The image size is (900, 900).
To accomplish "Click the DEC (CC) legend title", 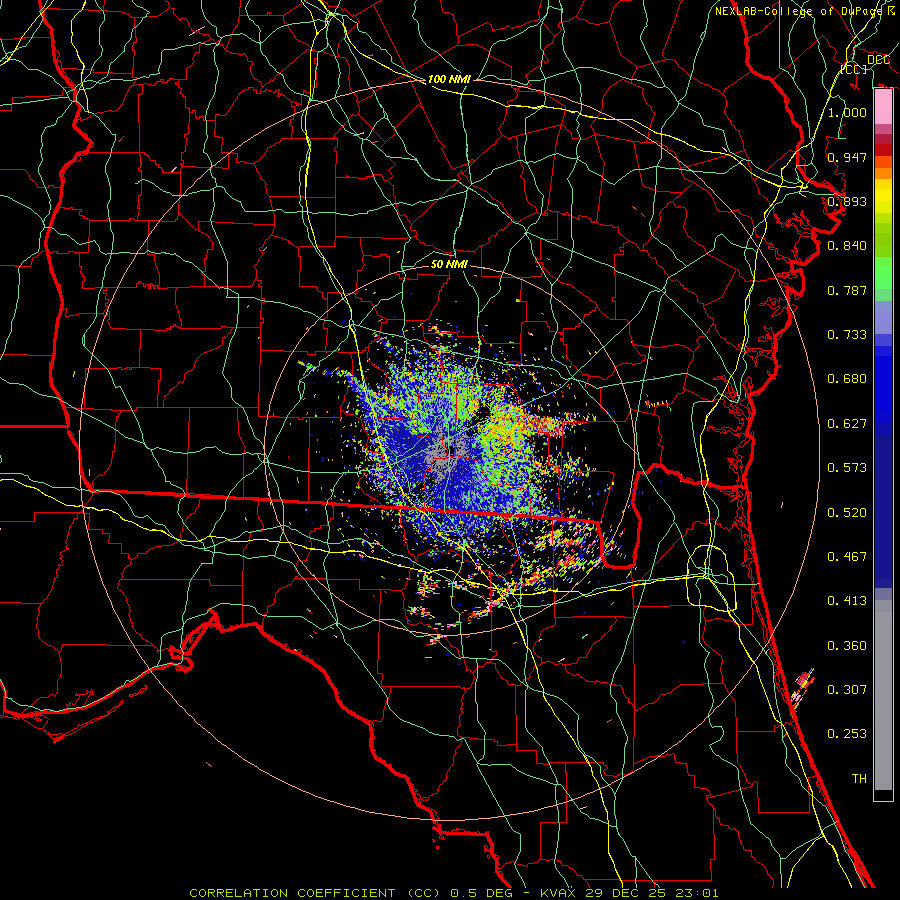I will point(866,64).
